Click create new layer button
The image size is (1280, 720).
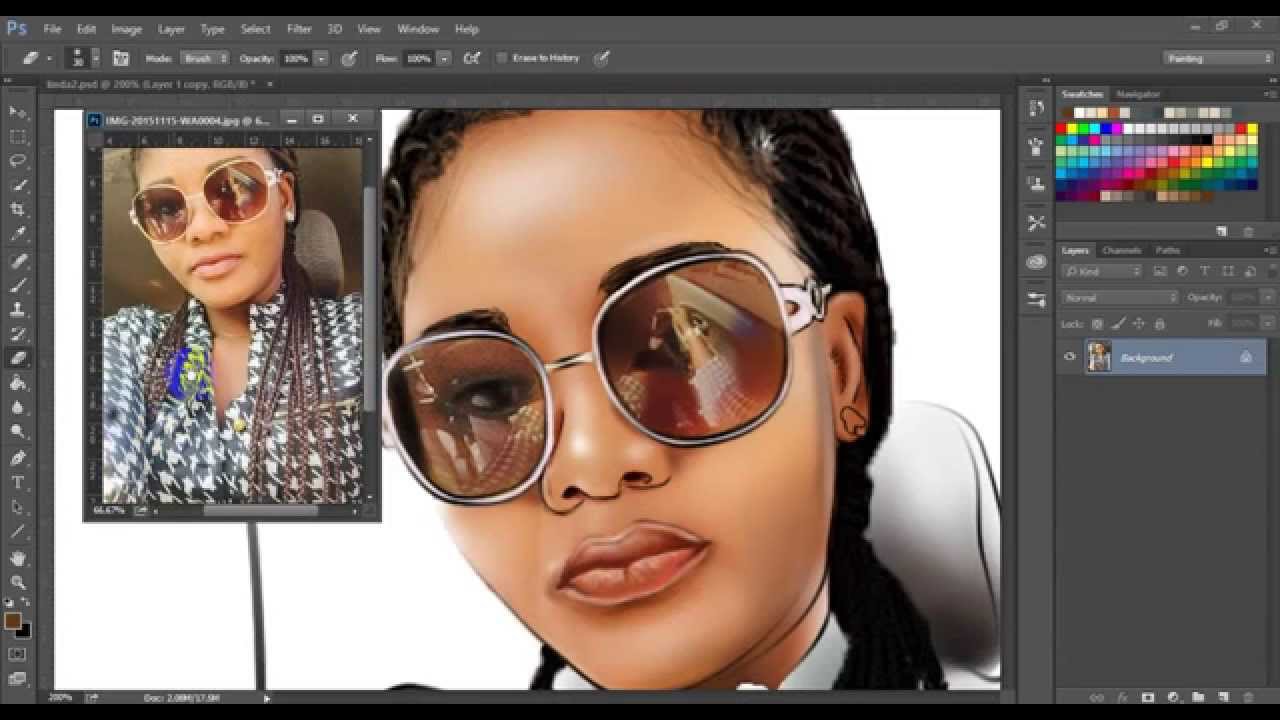pyautogui.click(x=1222, y=697)
